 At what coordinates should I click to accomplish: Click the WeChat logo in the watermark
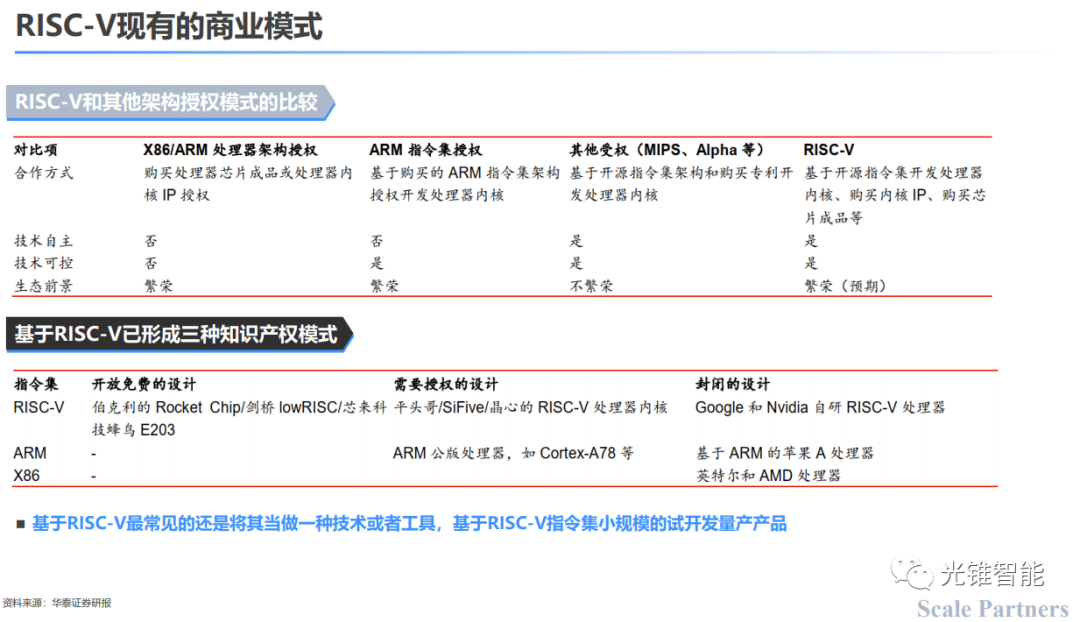coord(911,574)
